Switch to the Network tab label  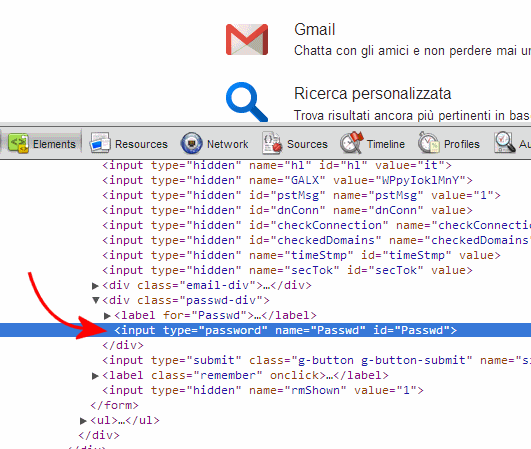(x=228, y=144)
